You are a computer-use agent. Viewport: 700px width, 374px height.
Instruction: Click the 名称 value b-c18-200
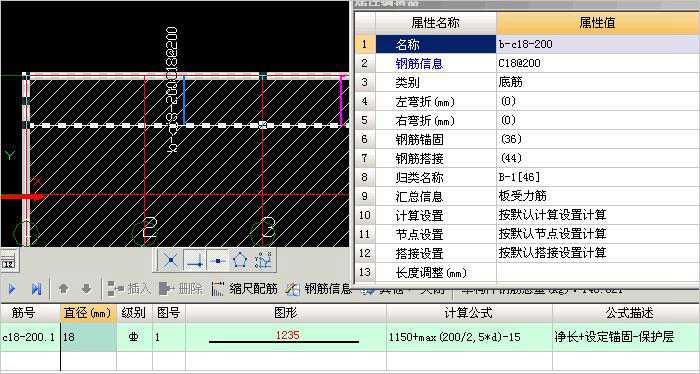[597, 44]
